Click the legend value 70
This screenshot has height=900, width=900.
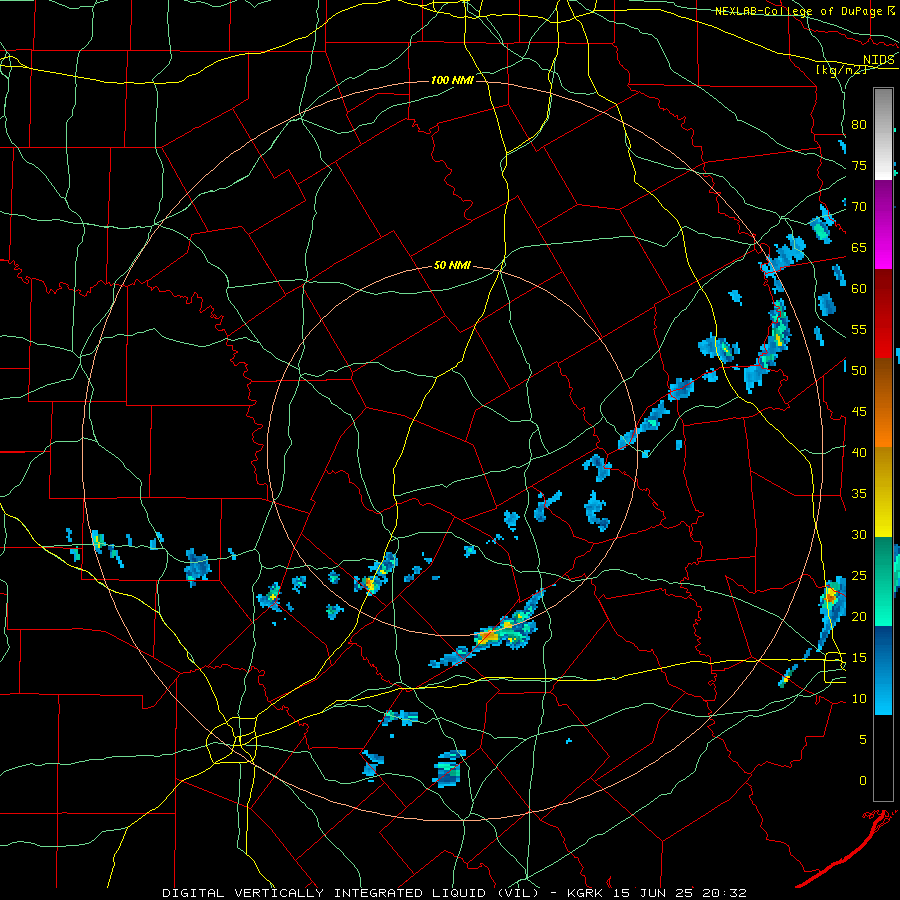(859, 207)
